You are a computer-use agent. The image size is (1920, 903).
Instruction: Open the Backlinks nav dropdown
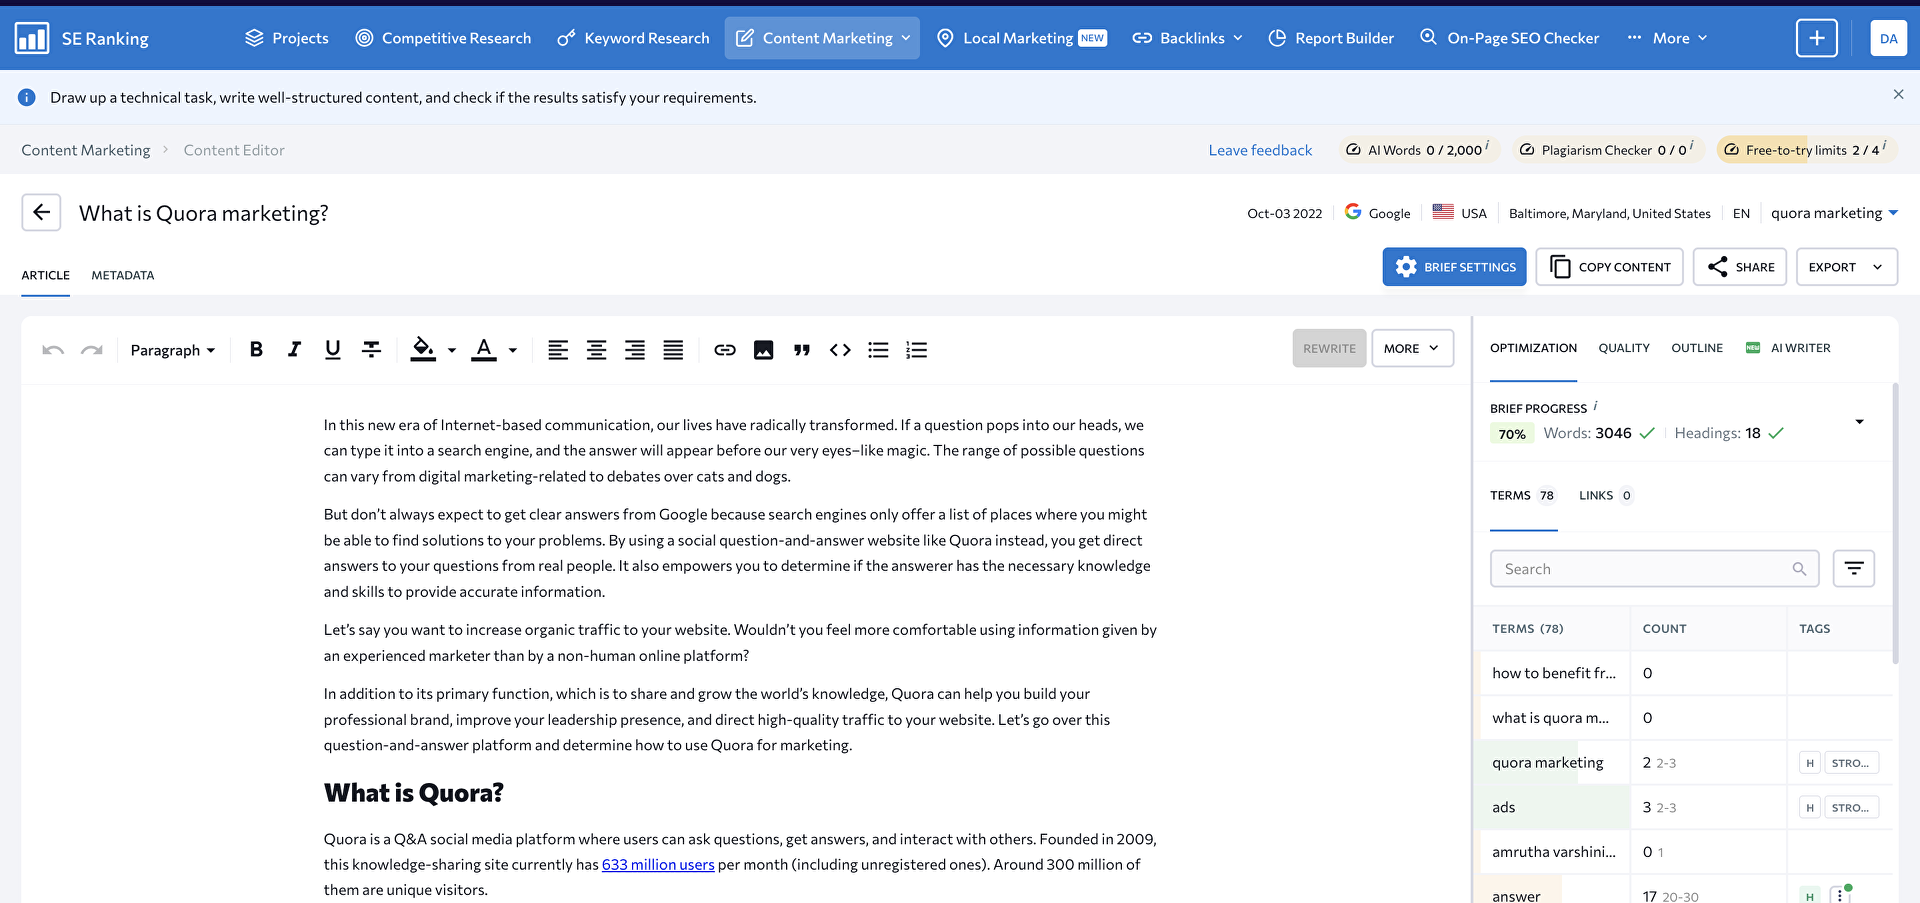point(1187,38)
